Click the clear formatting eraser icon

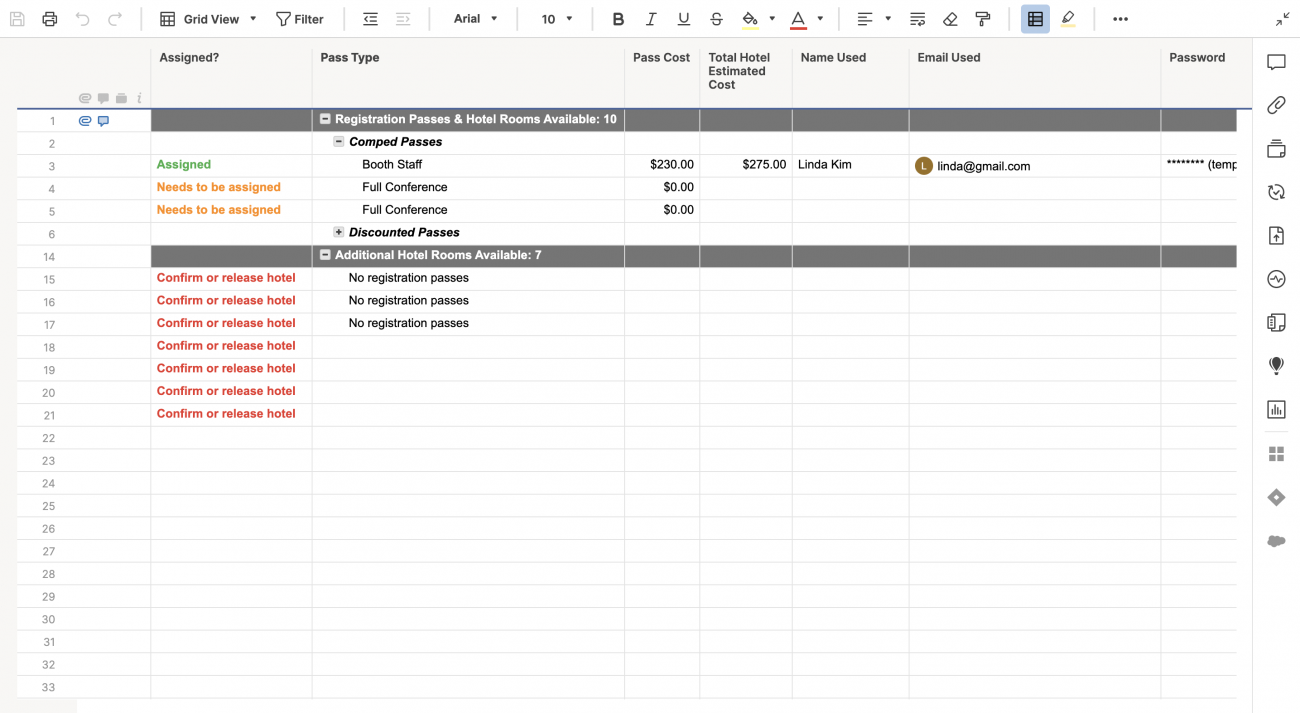(950, 19)
